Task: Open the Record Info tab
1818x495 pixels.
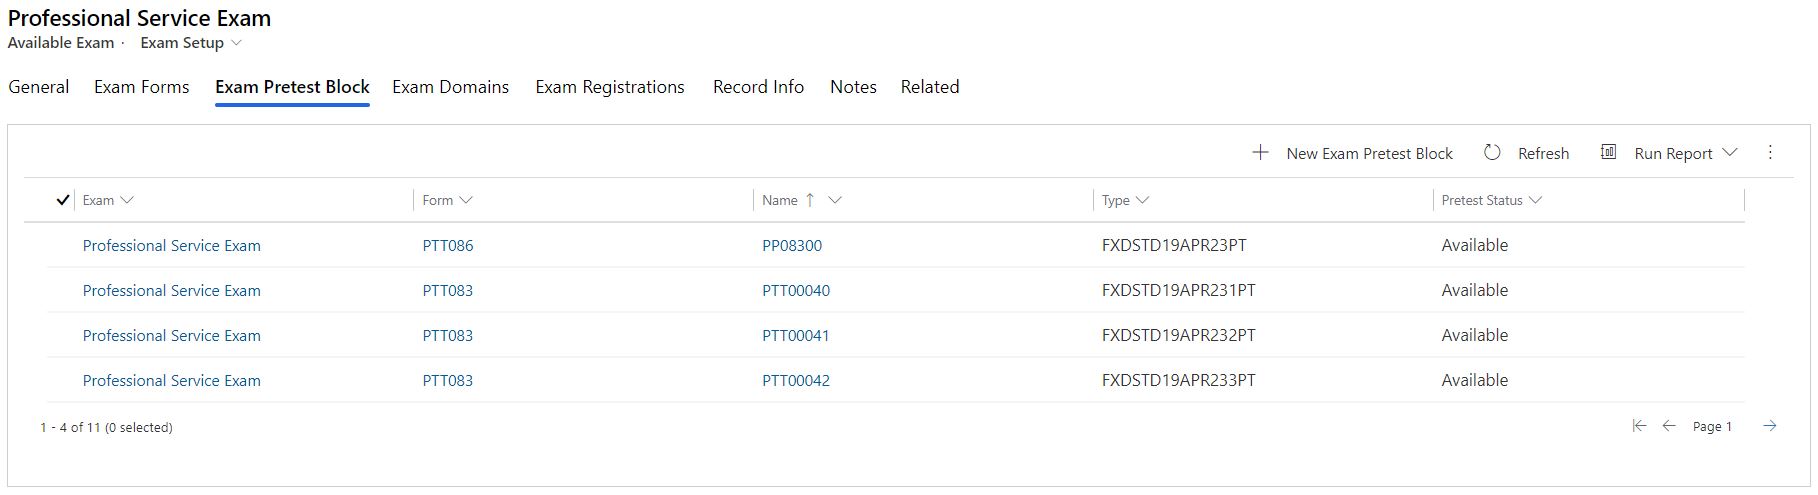Action: 758,87
